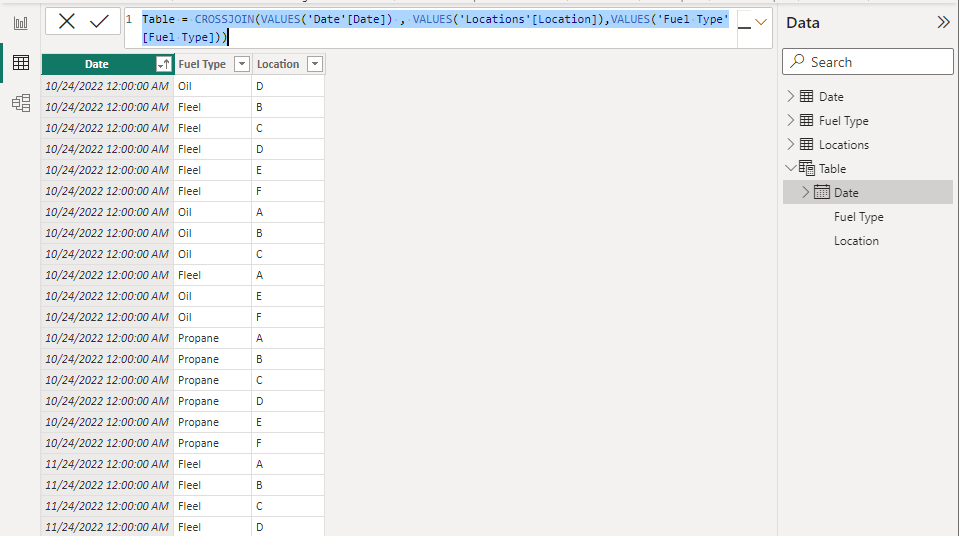Screen dimensions: 959x536
Task: Click formula line number 1
Action: pos(129,19)
